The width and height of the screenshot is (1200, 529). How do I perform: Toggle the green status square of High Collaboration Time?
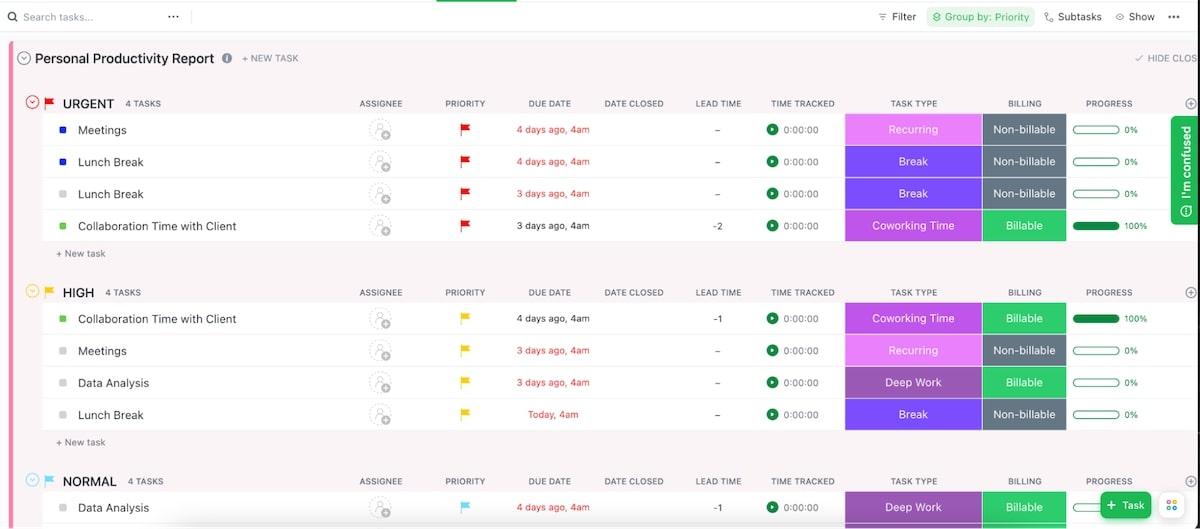tap(63, 319)
